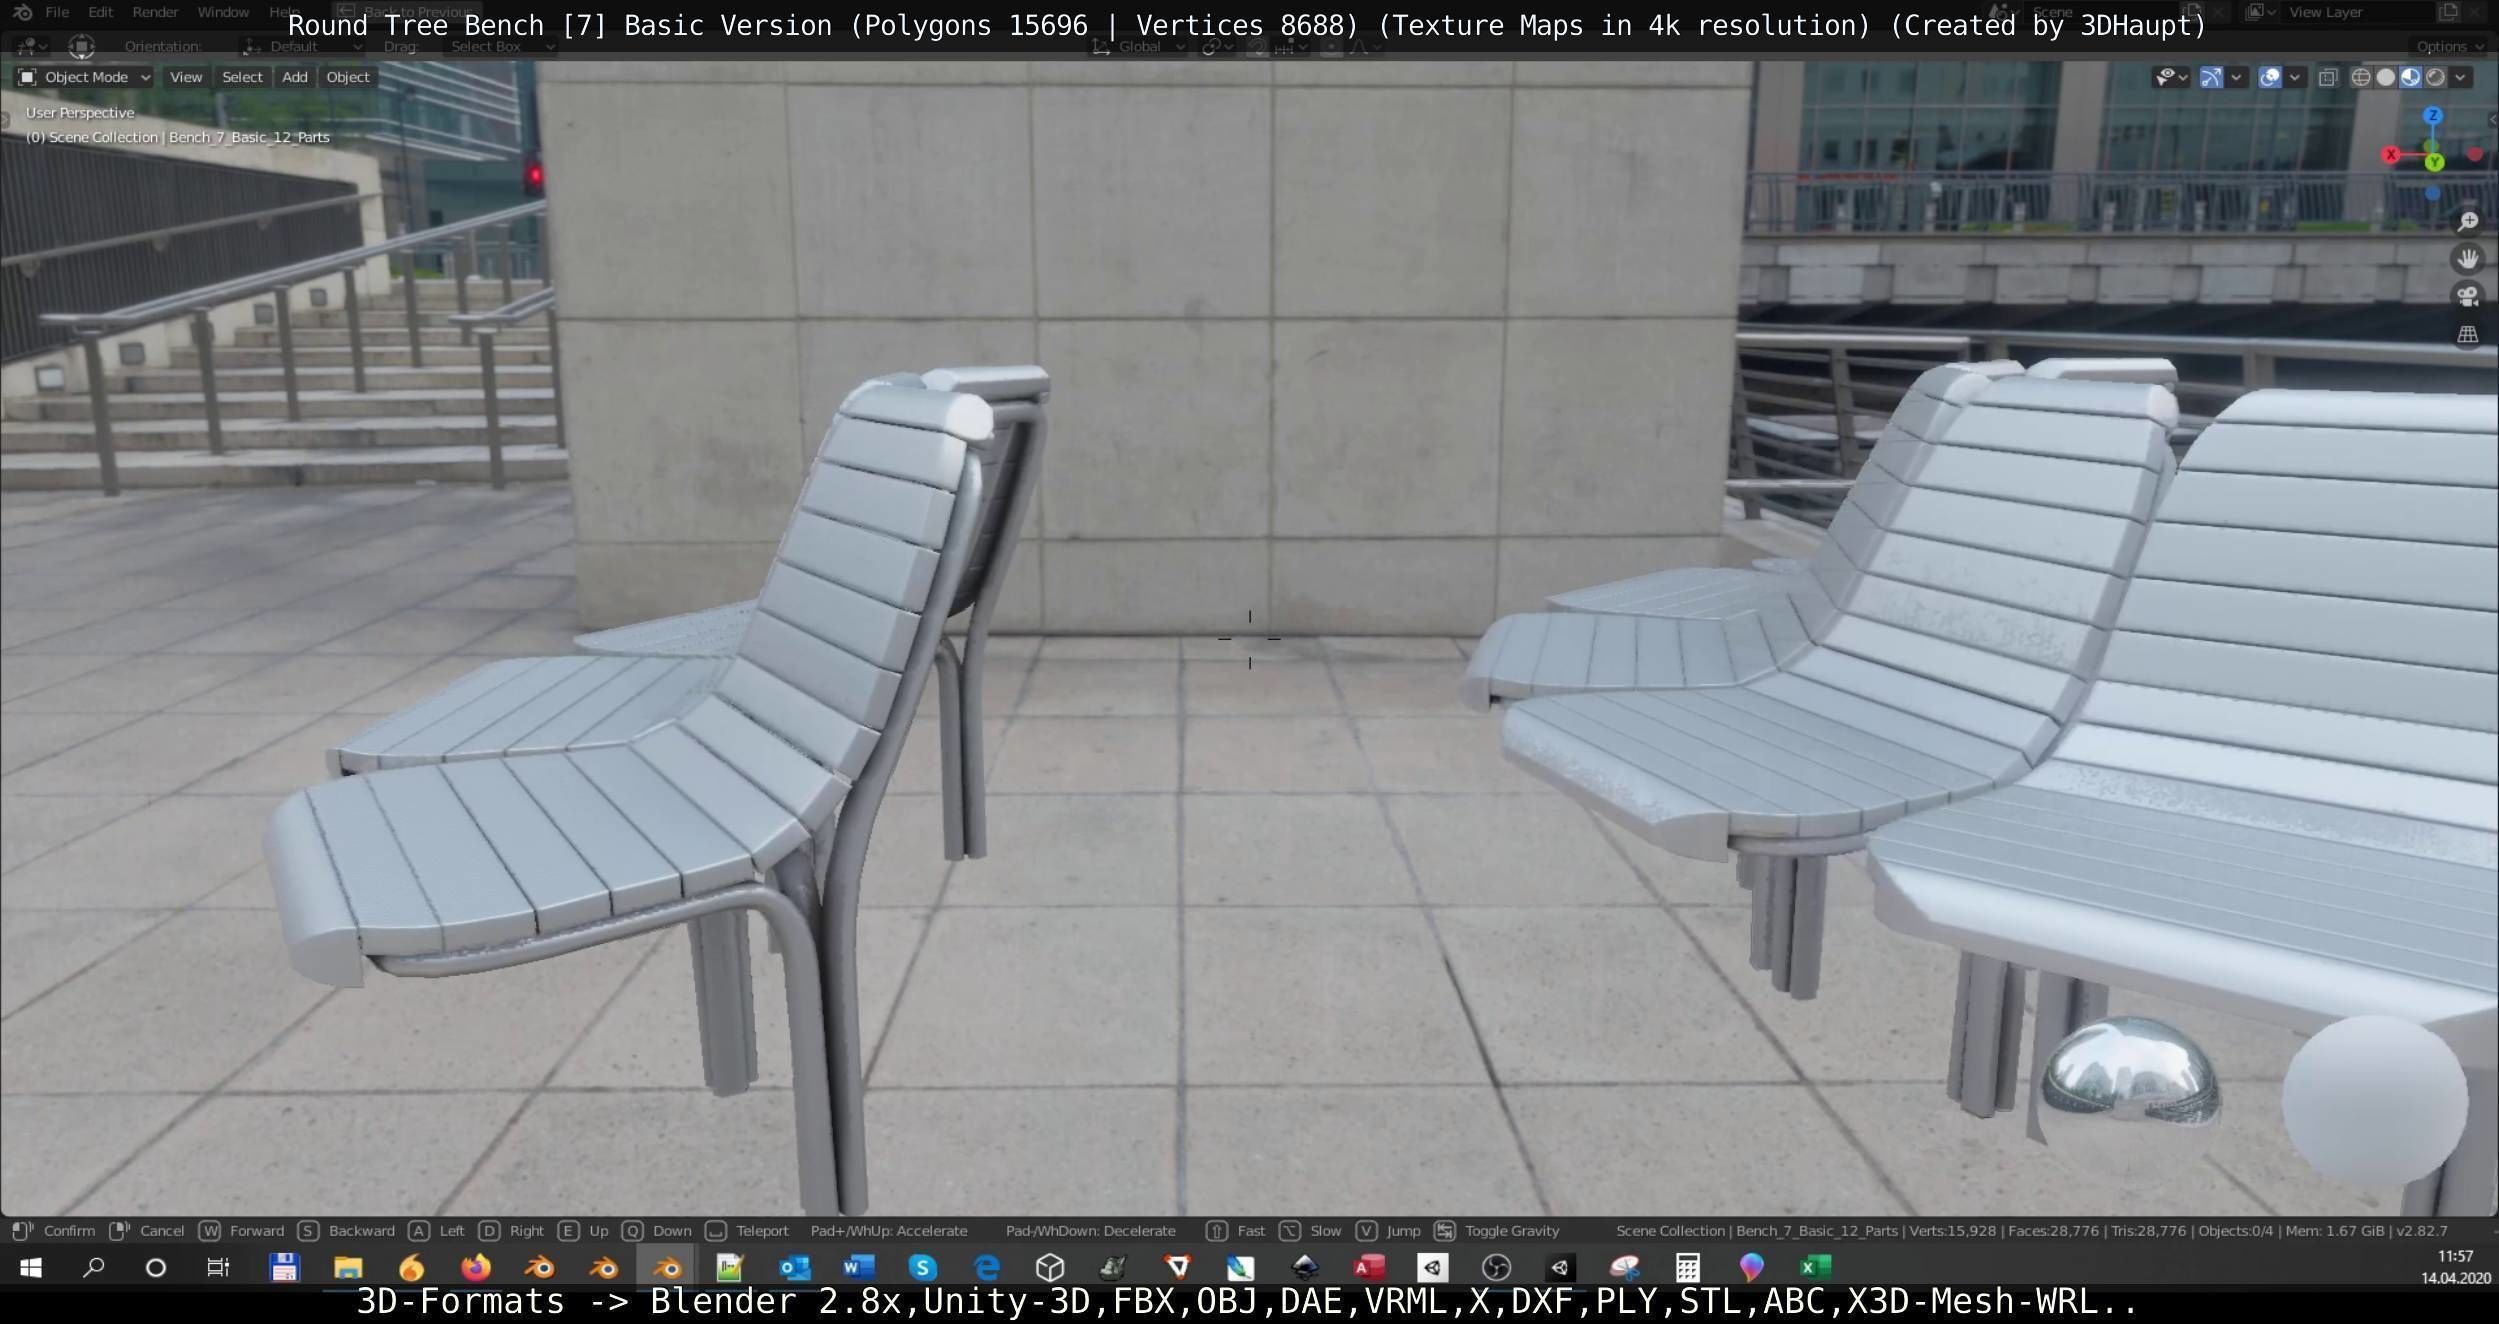Open the Select menu button
Viewport: 2499px width, 1324px height.
point(242,77)
